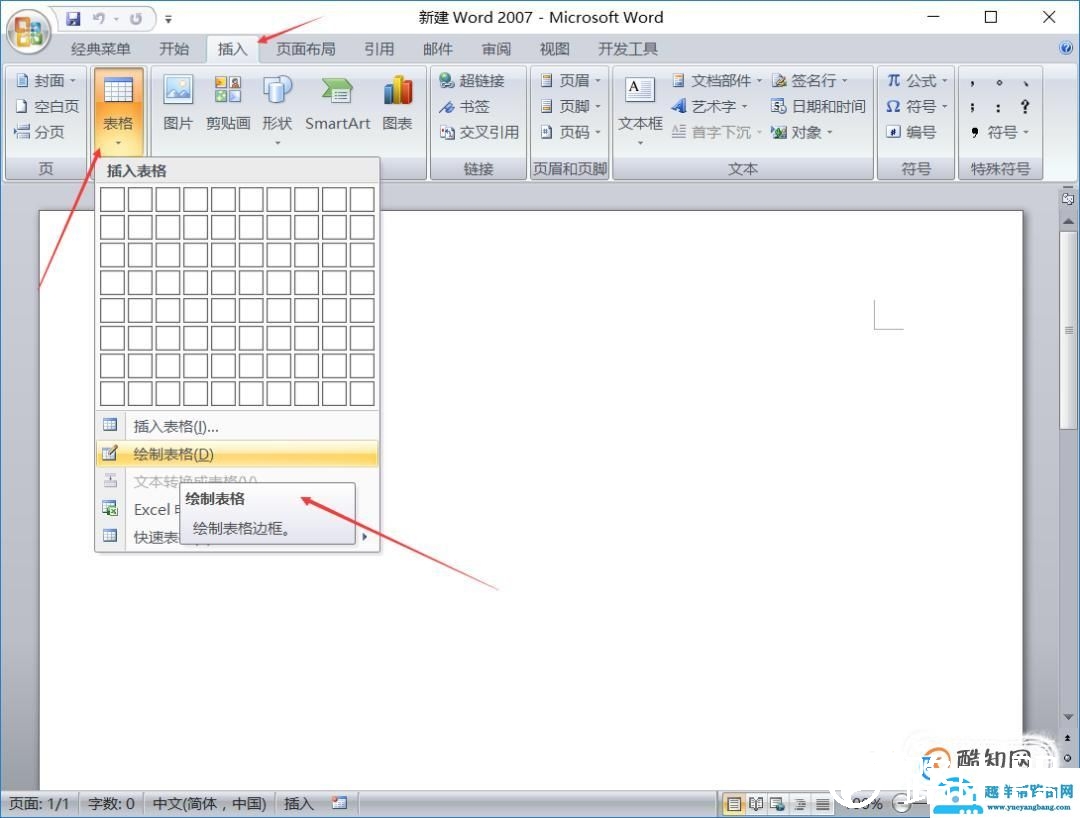Insert a 超链接 hyperlink

tap(472, 81)
